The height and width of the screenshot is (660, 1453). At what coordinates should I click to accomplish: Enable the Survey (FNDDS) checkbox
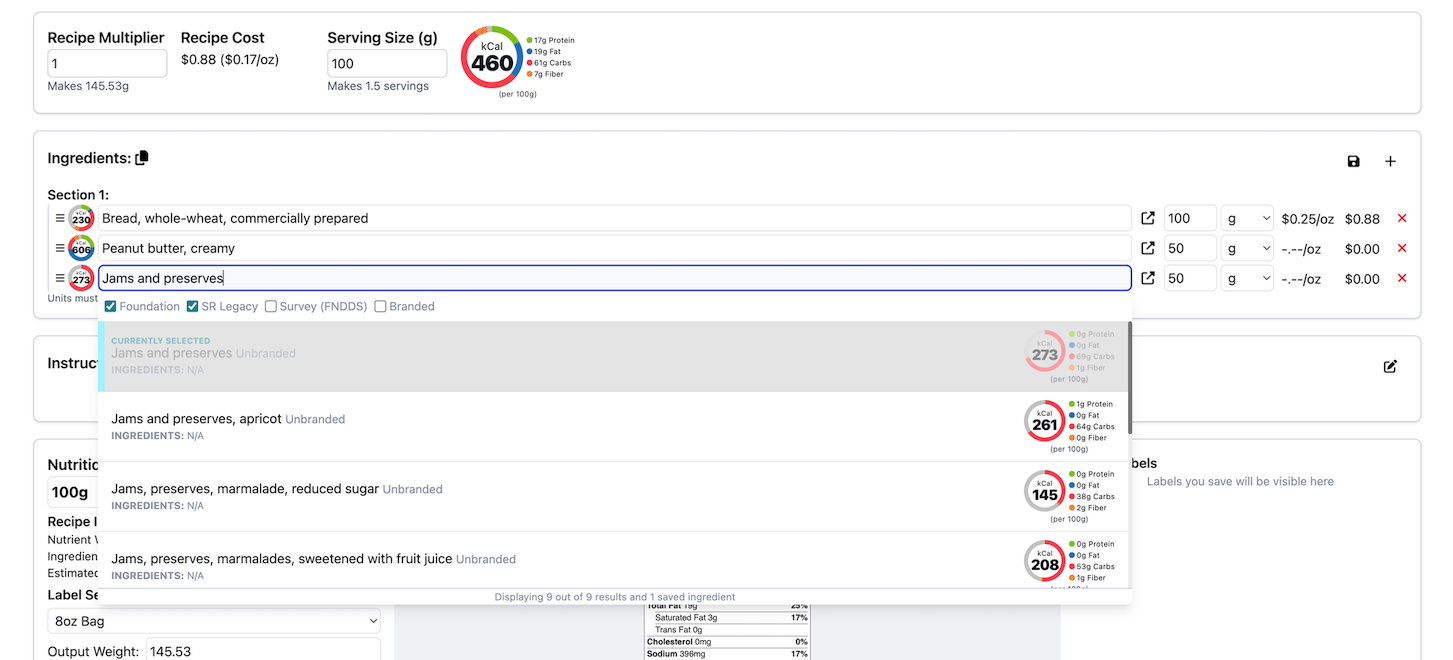(271, 307)
